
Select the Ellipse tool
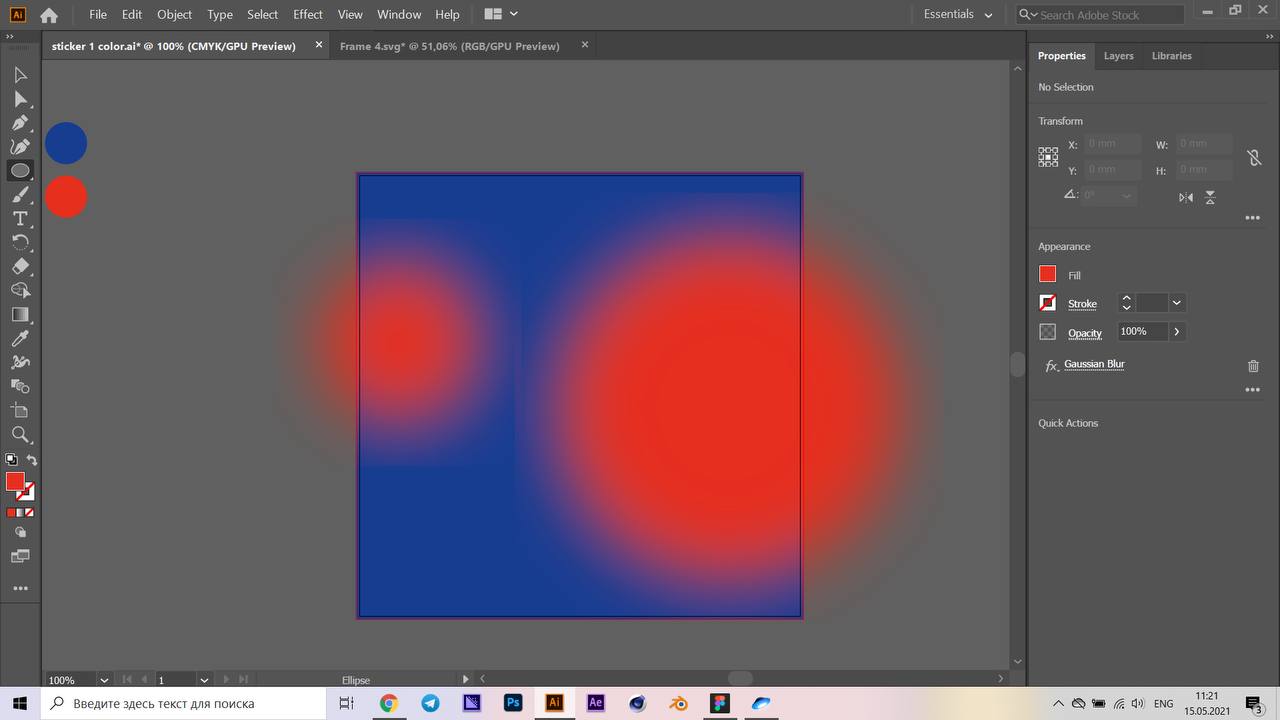pos(20,171)
